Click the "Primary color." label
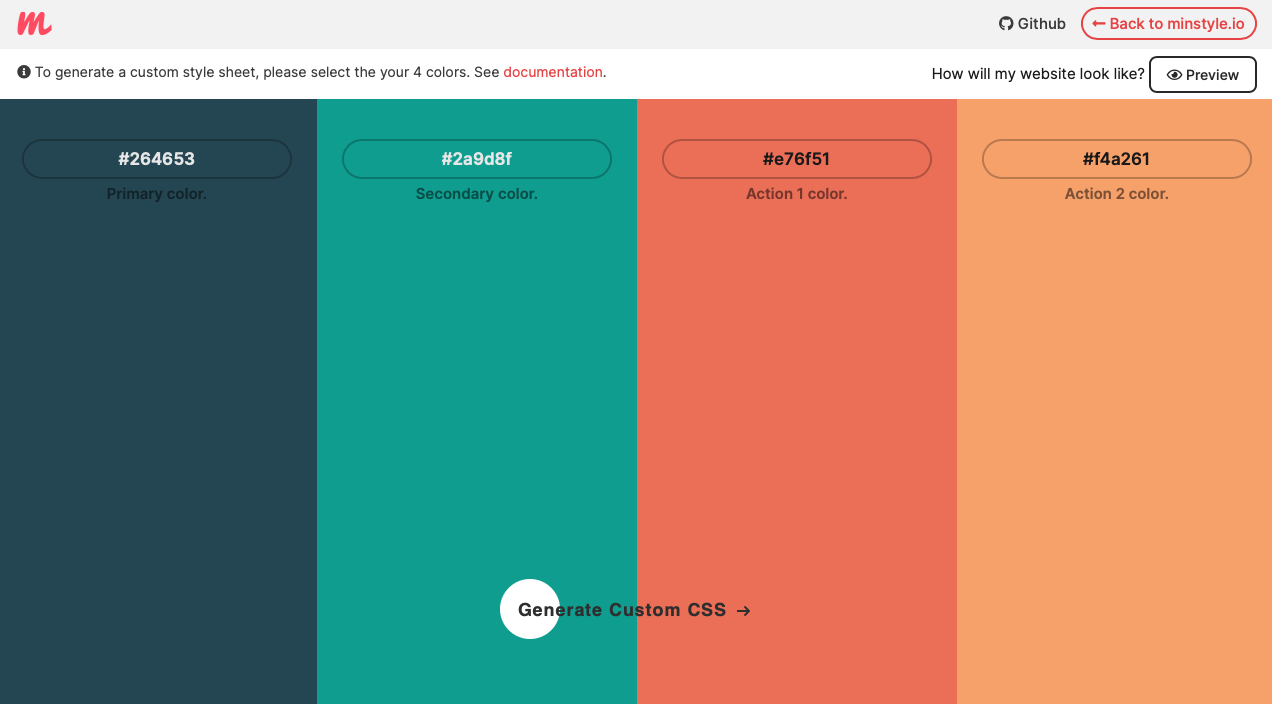This screenshot has width=1272, height=704. [x=157, y=194]
